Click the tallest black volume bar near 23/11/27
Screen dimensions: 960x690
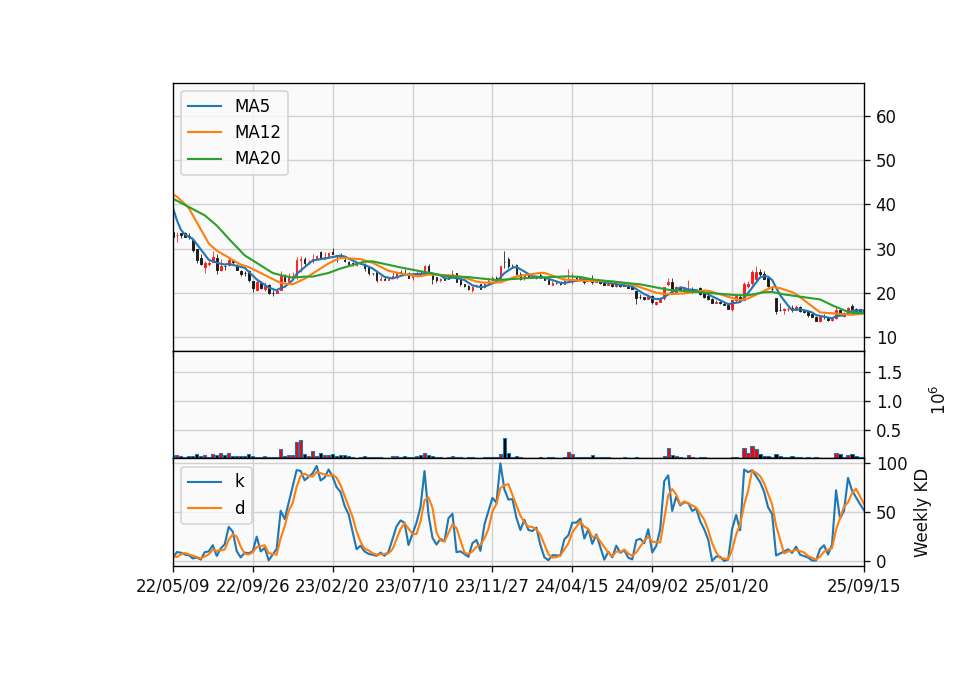point(505,448)
